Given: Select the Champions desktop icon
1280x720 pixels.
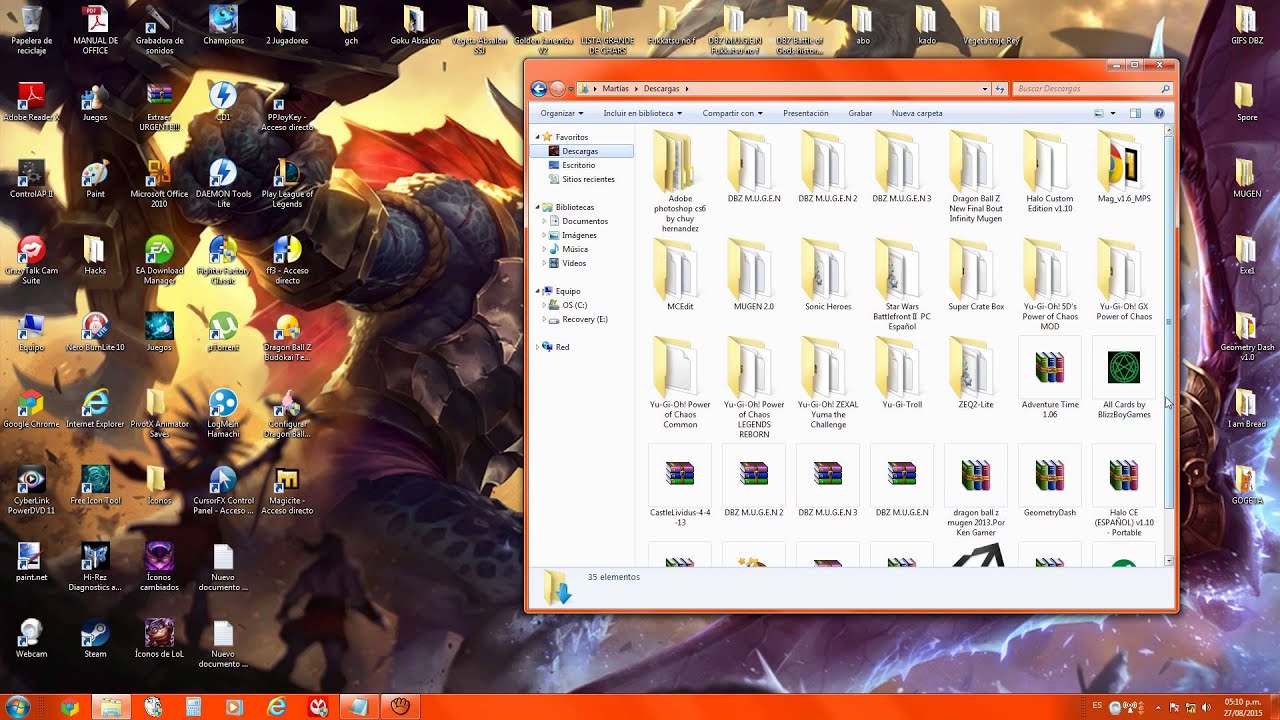Looking at the screenshot, I should coord(223,25).
